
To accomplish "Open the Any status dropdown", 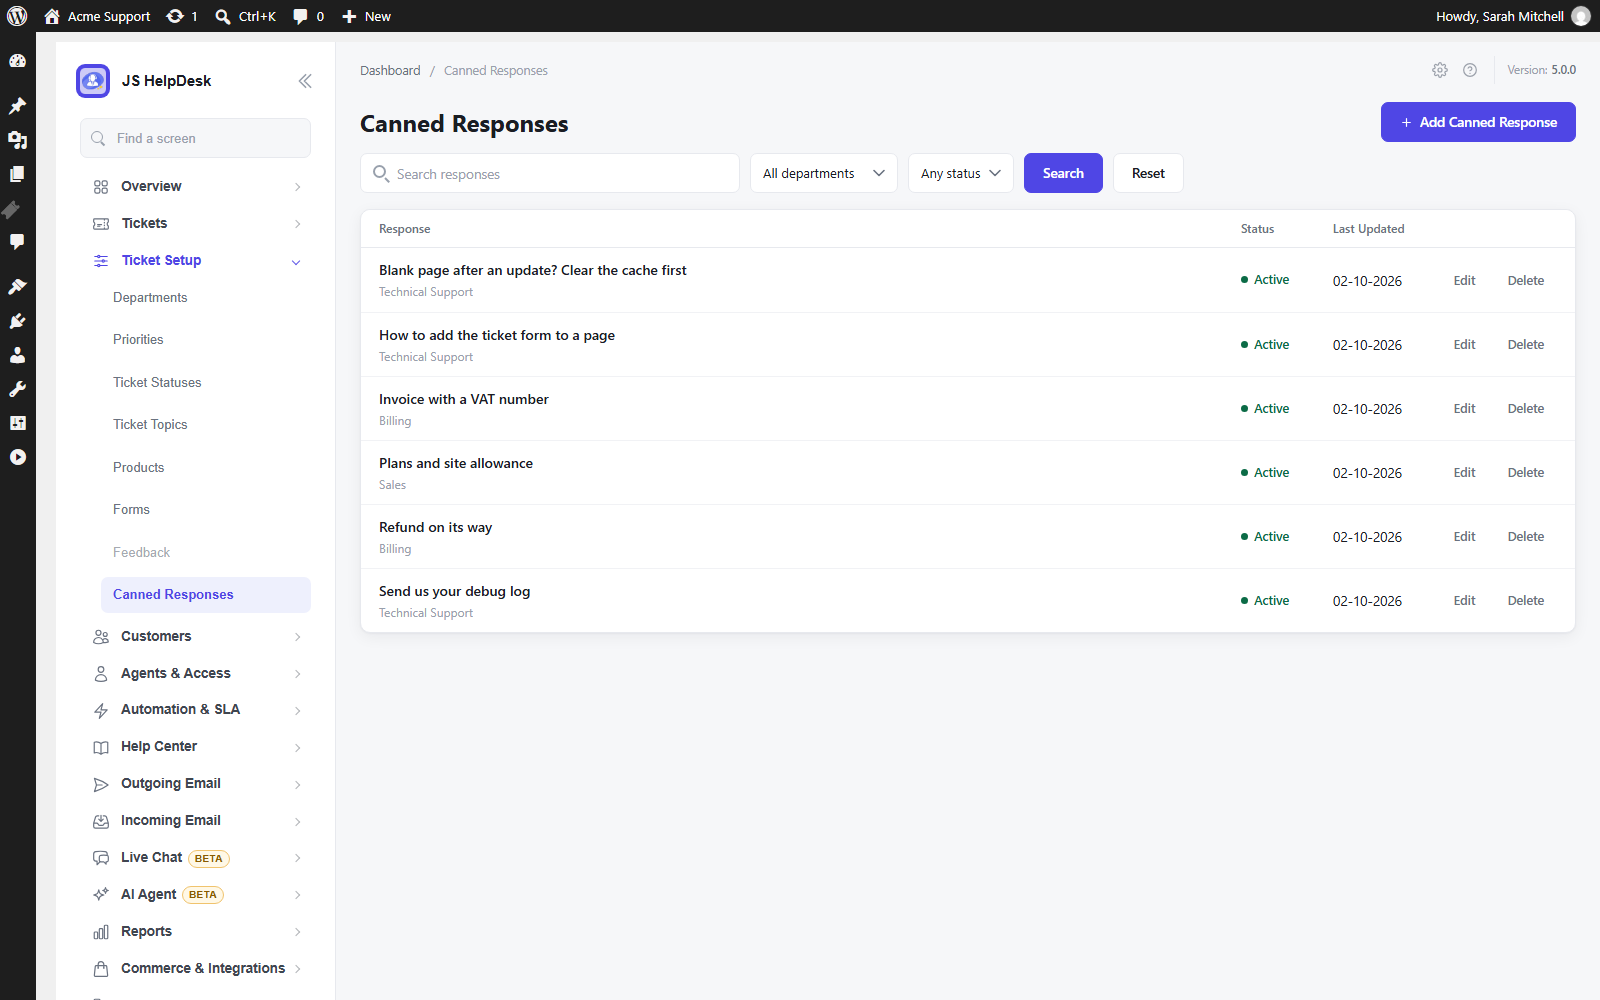I will [961, 173].
